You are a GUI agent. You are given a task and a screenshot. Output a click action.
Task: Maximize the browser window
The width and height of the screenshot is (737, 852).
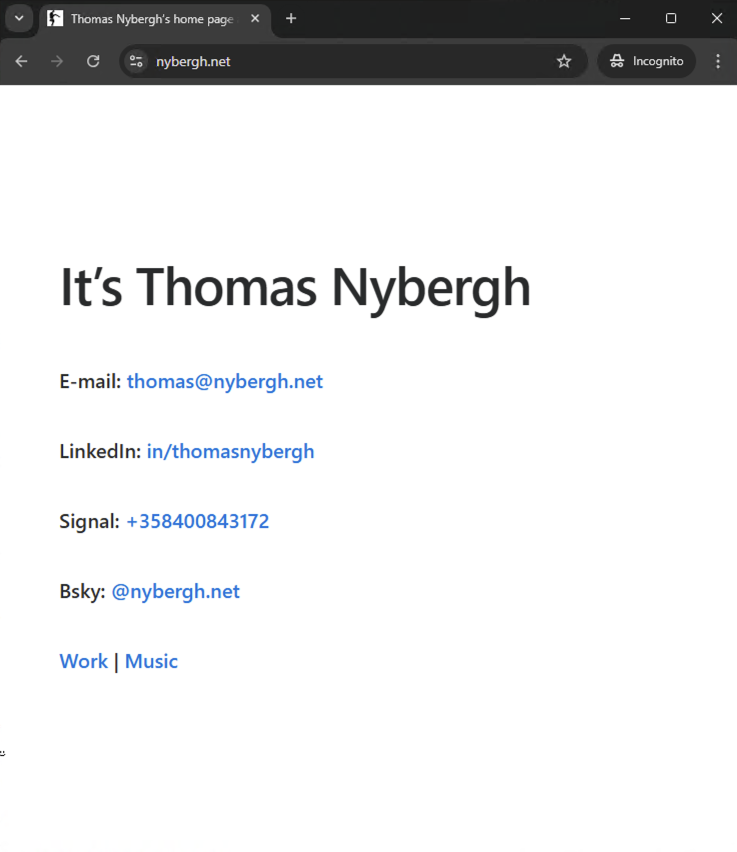[671, 18]
